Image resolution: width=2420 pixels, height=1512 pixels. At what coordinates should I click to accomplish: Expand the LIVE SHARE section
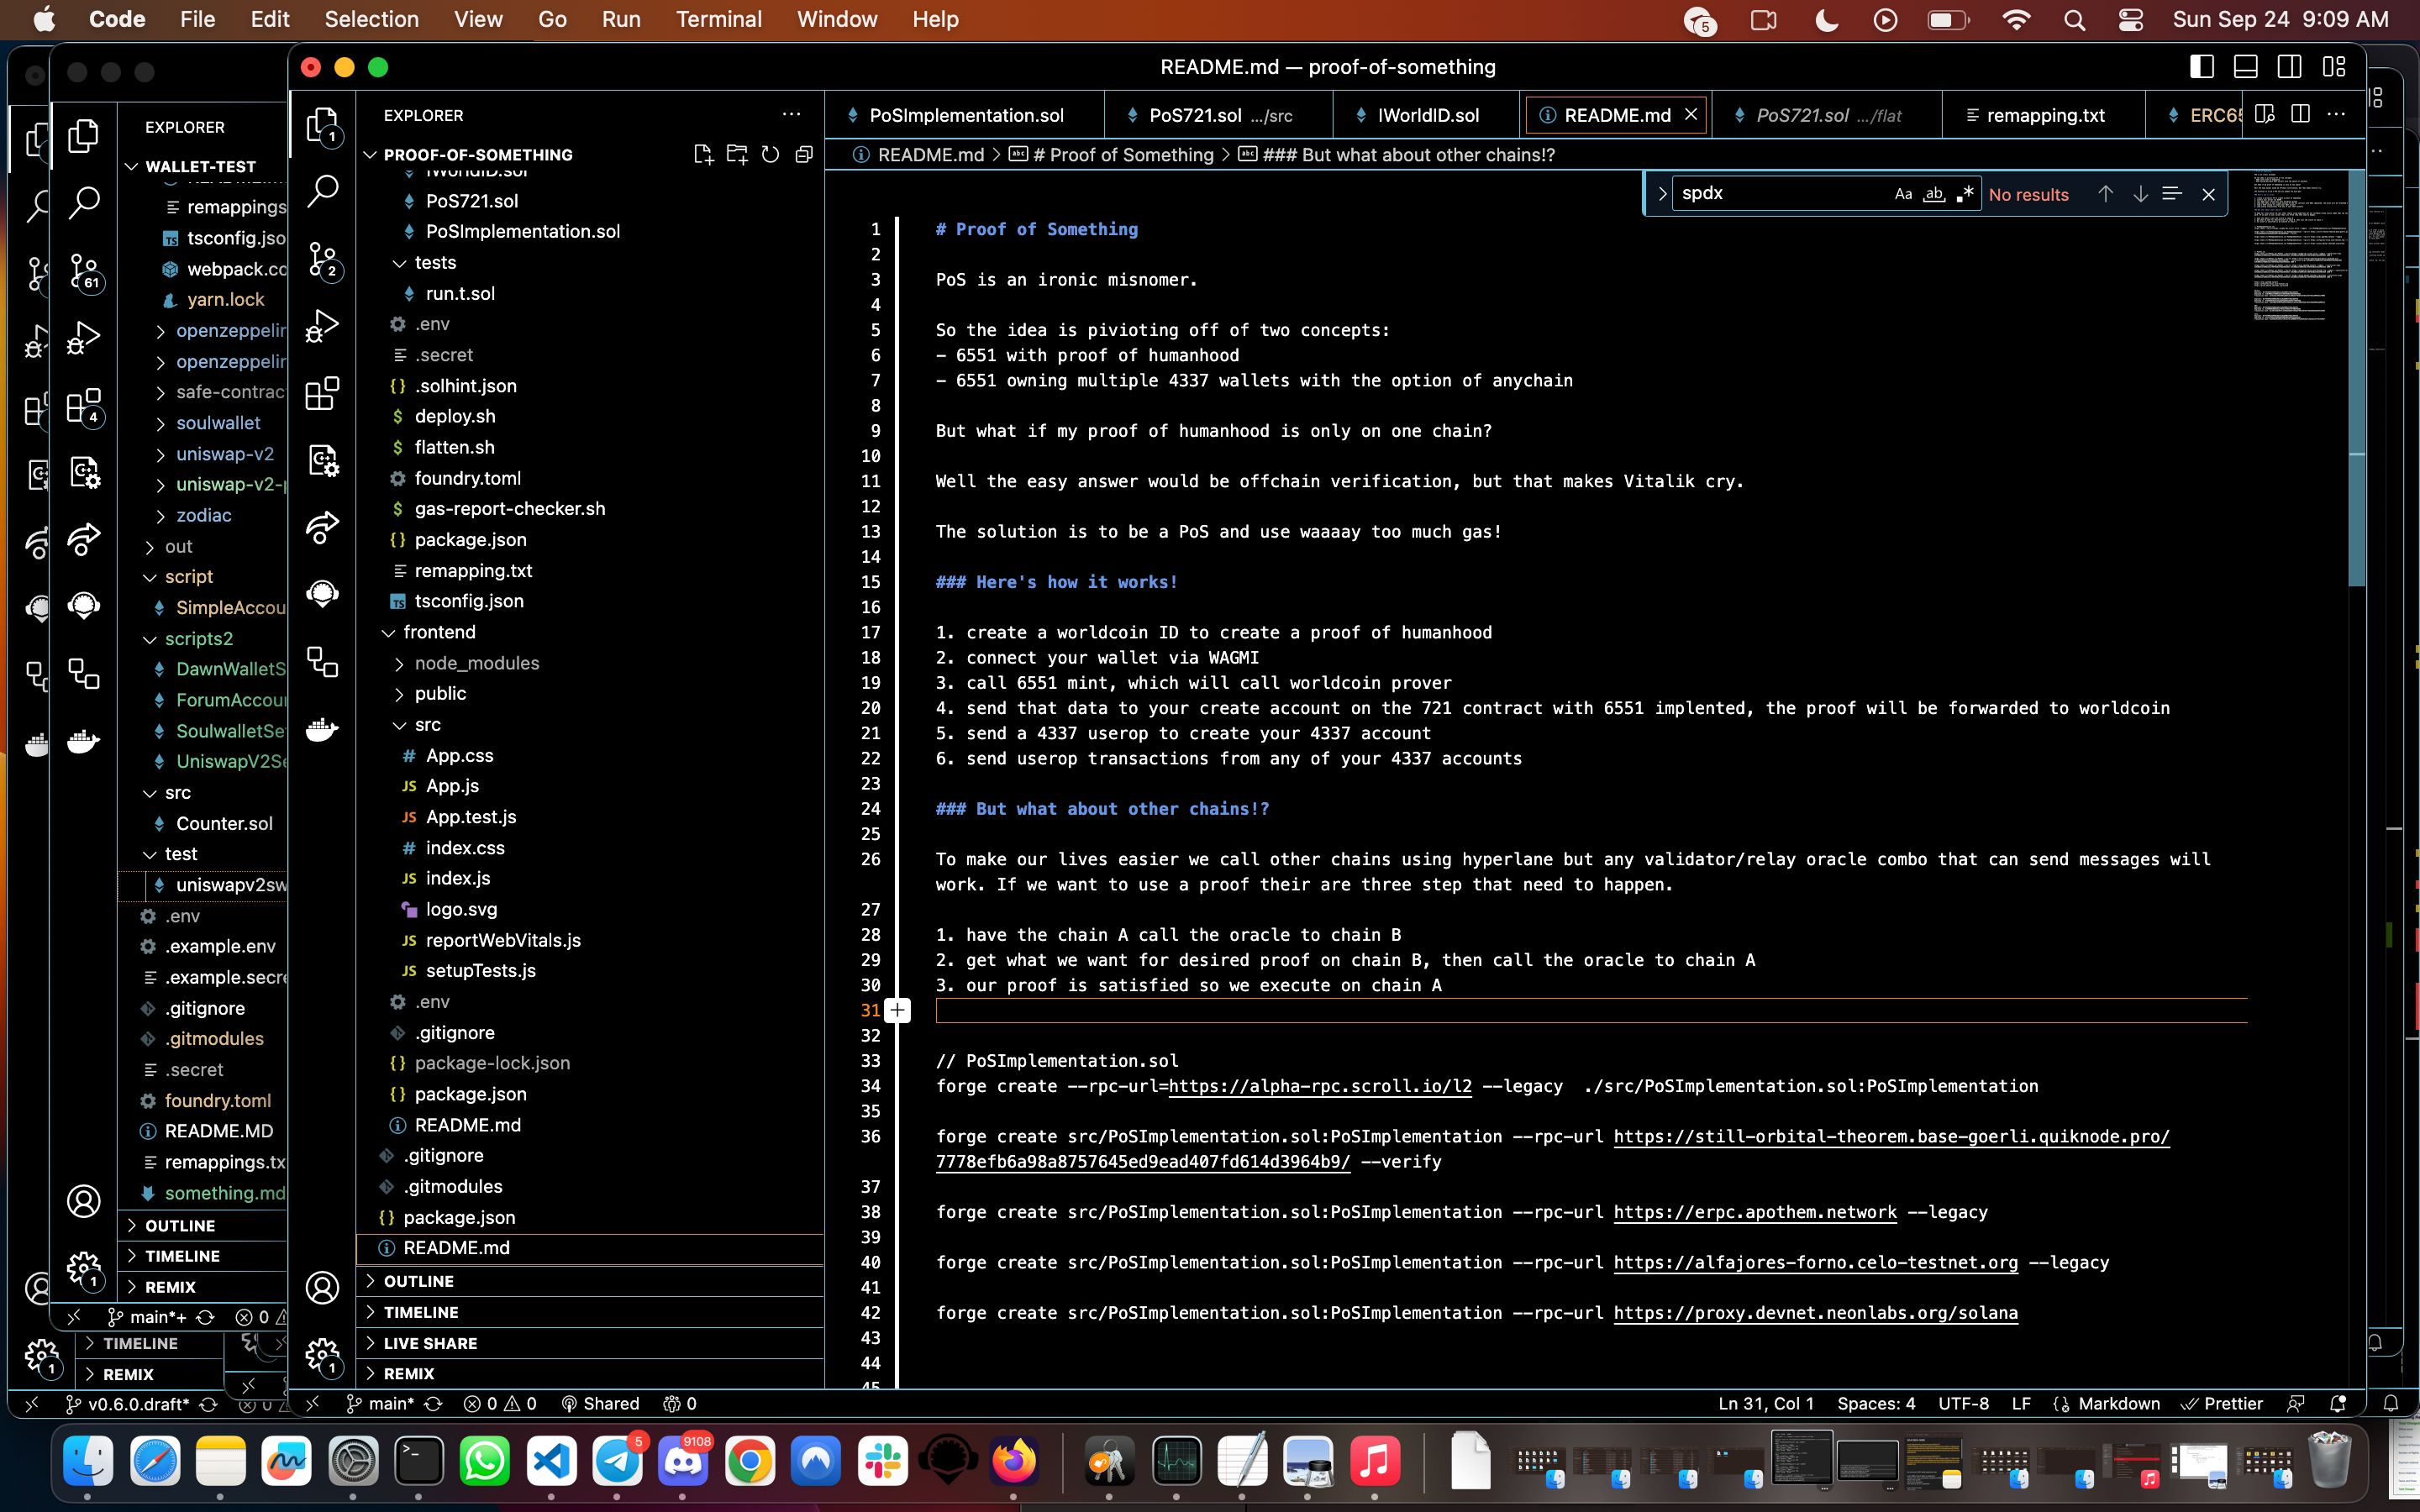pyautogui.click(x=590, y=1343)
